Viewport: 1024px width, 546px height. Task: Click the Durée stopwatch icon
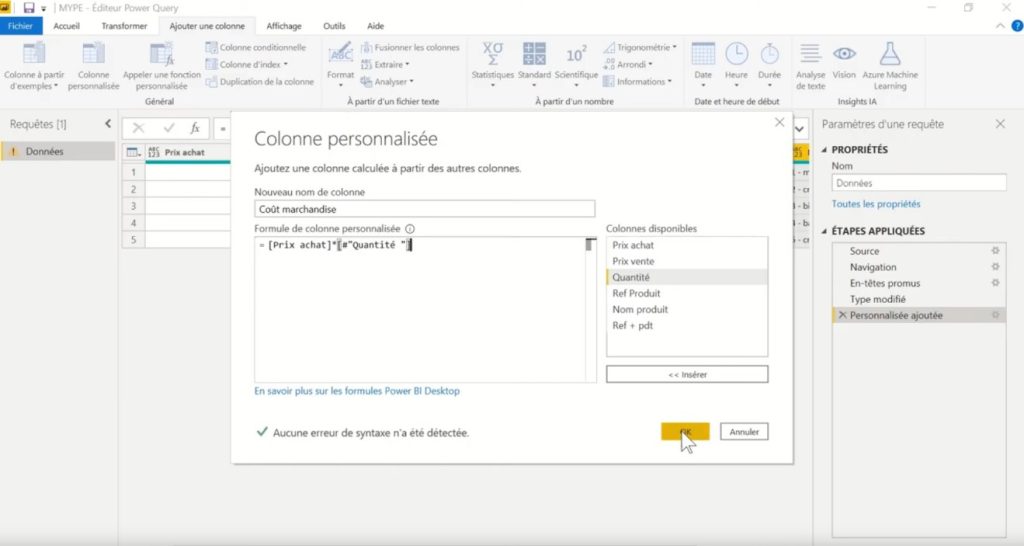coord(769,54)
